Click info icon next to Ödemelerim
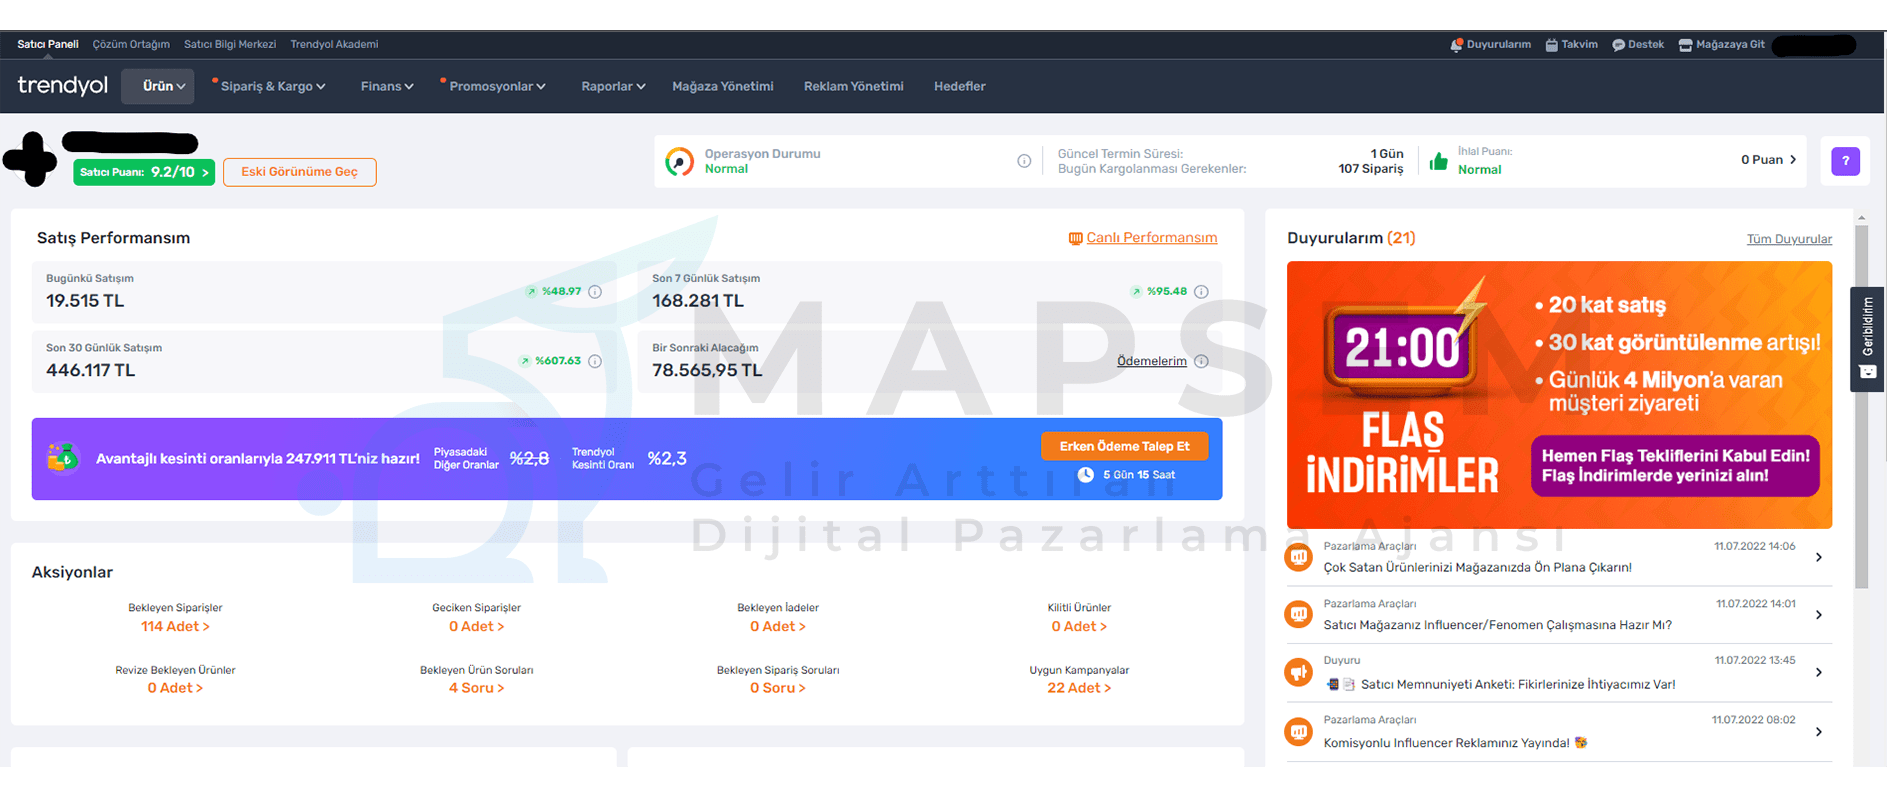The image size is (1887, 797). pyautogui.click(x=1201, y=361)
